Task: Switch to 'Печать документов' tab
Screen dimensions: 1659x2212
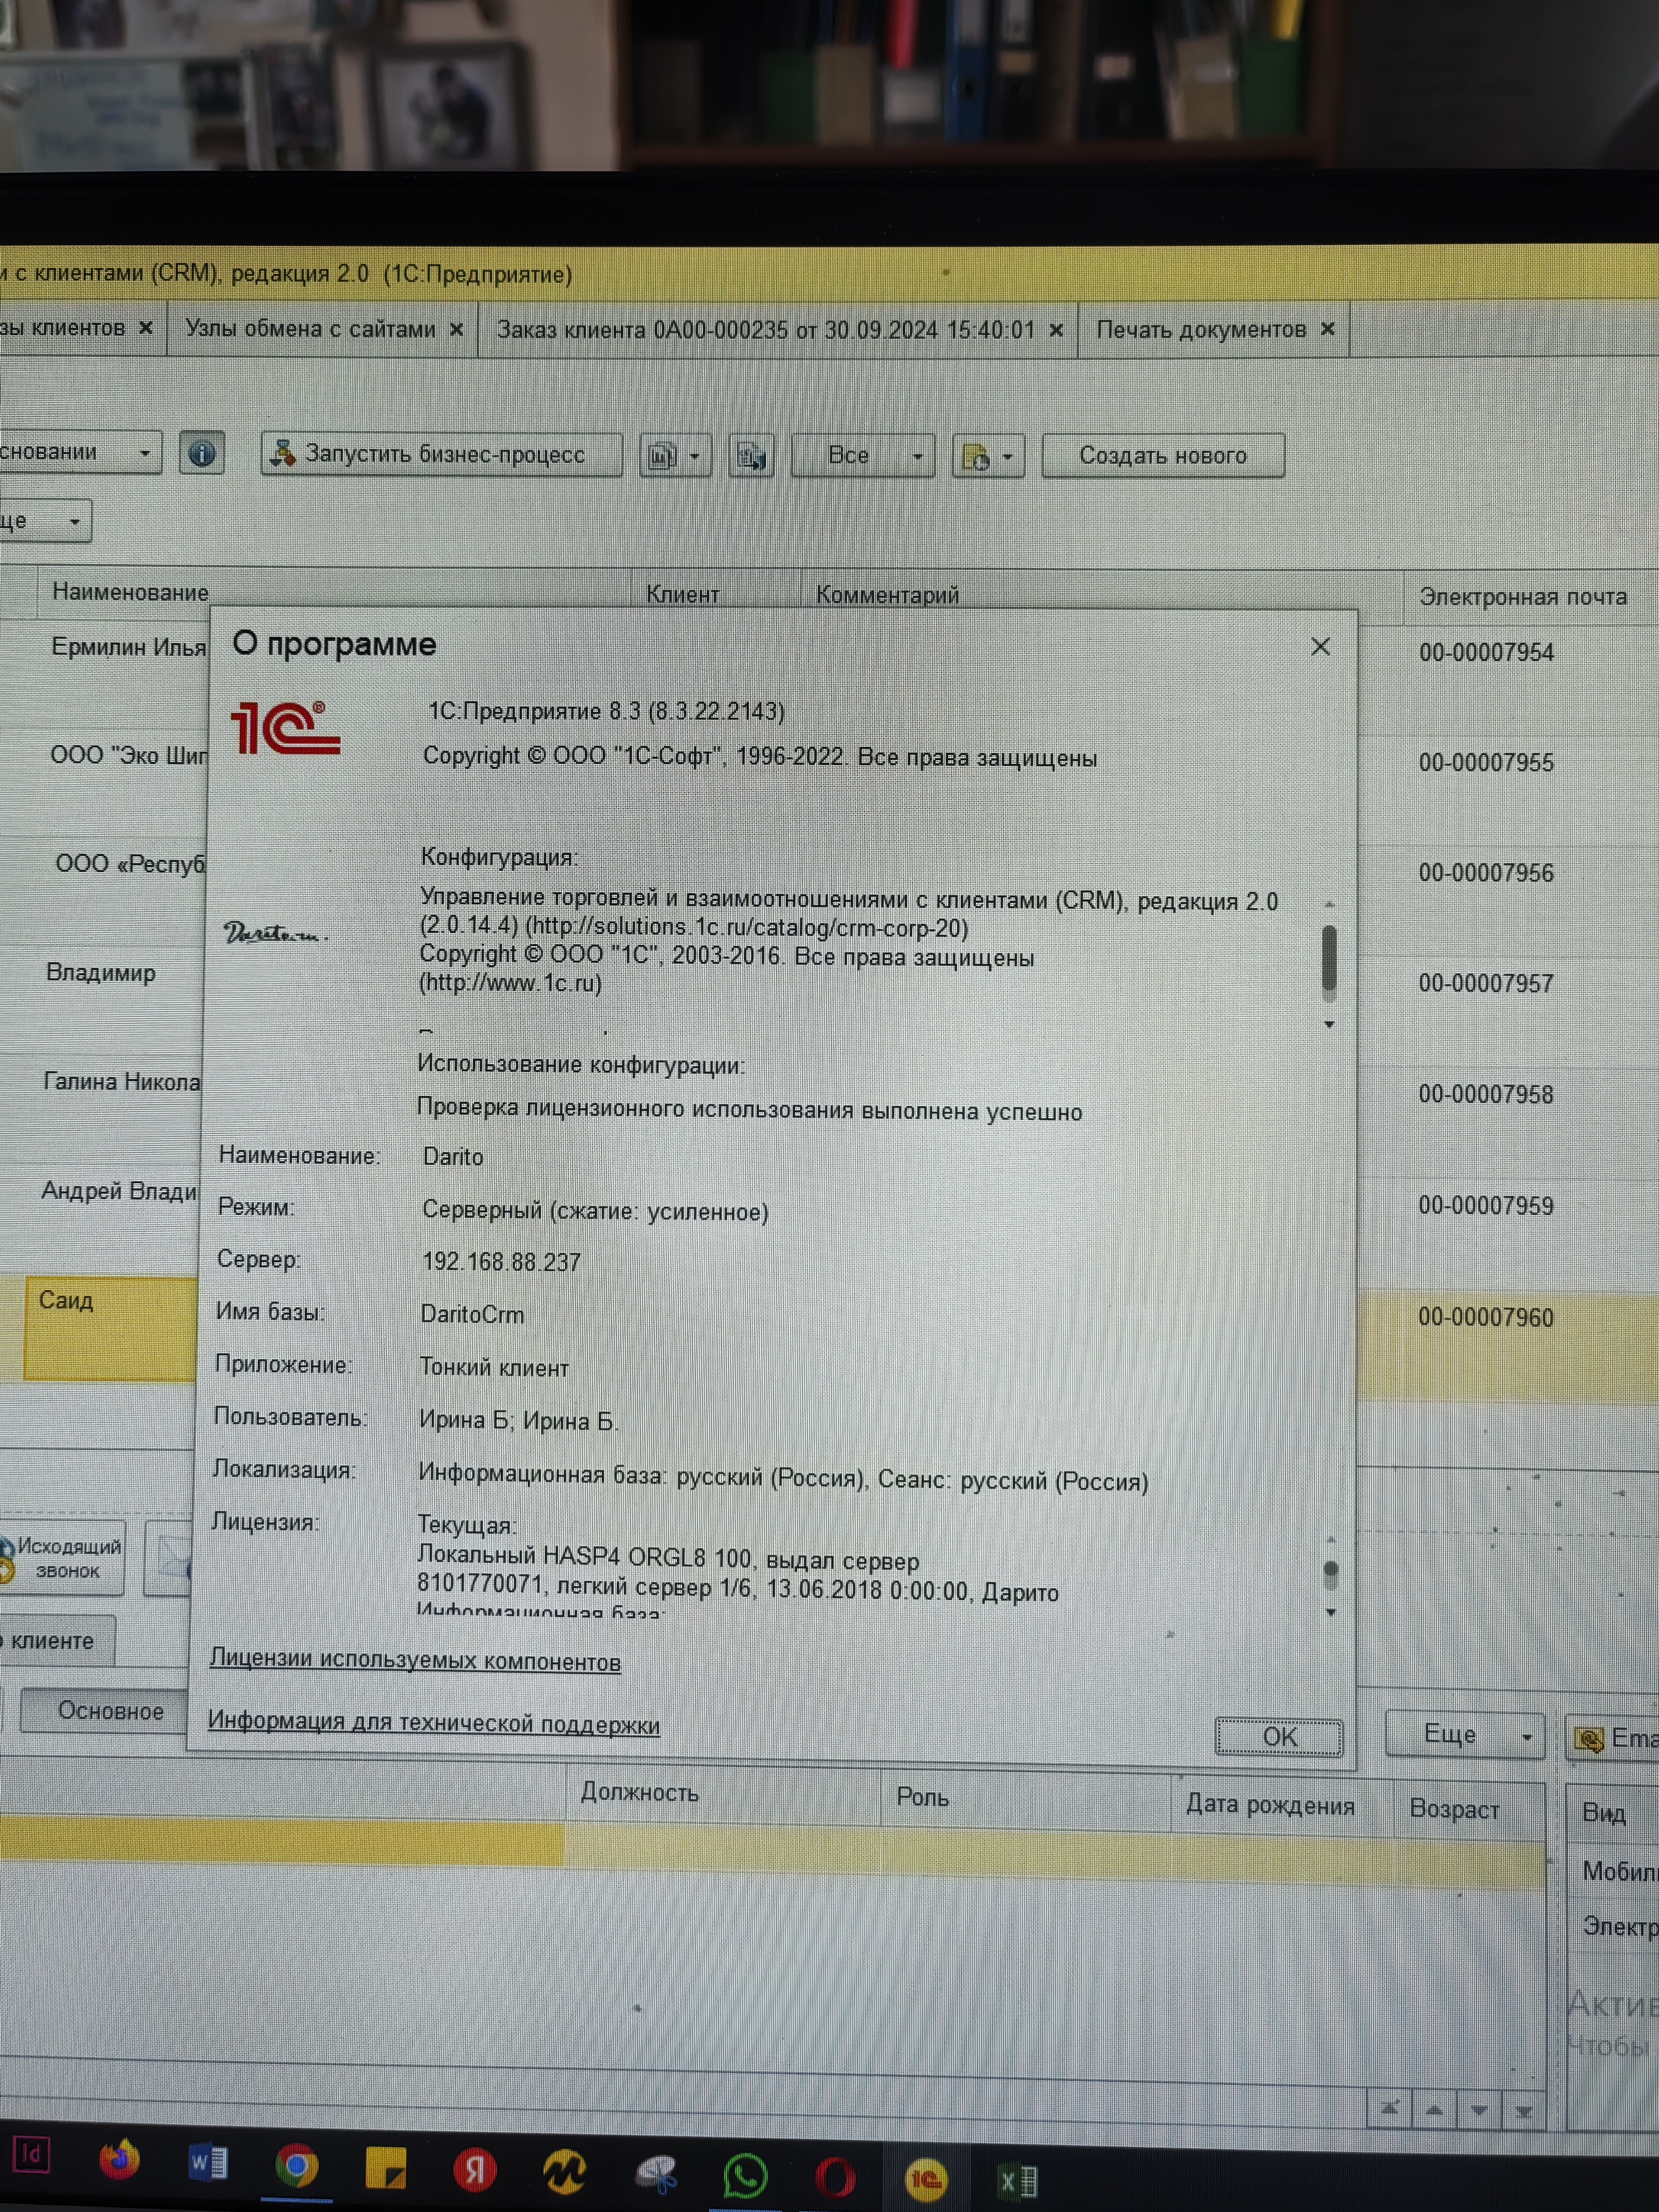Action: coord(1201,330)
